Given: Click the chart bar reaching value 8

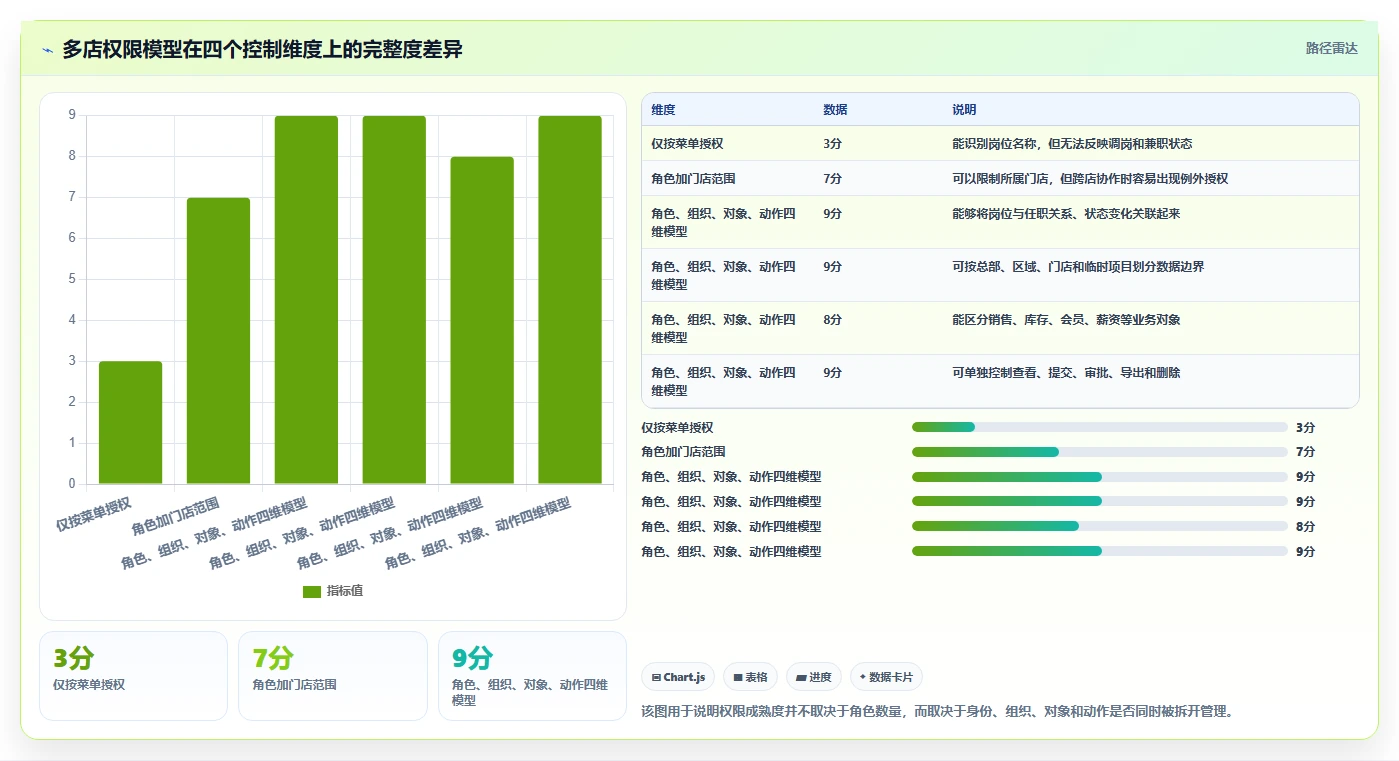Looking at the screenshot, I should click(482, 320).
